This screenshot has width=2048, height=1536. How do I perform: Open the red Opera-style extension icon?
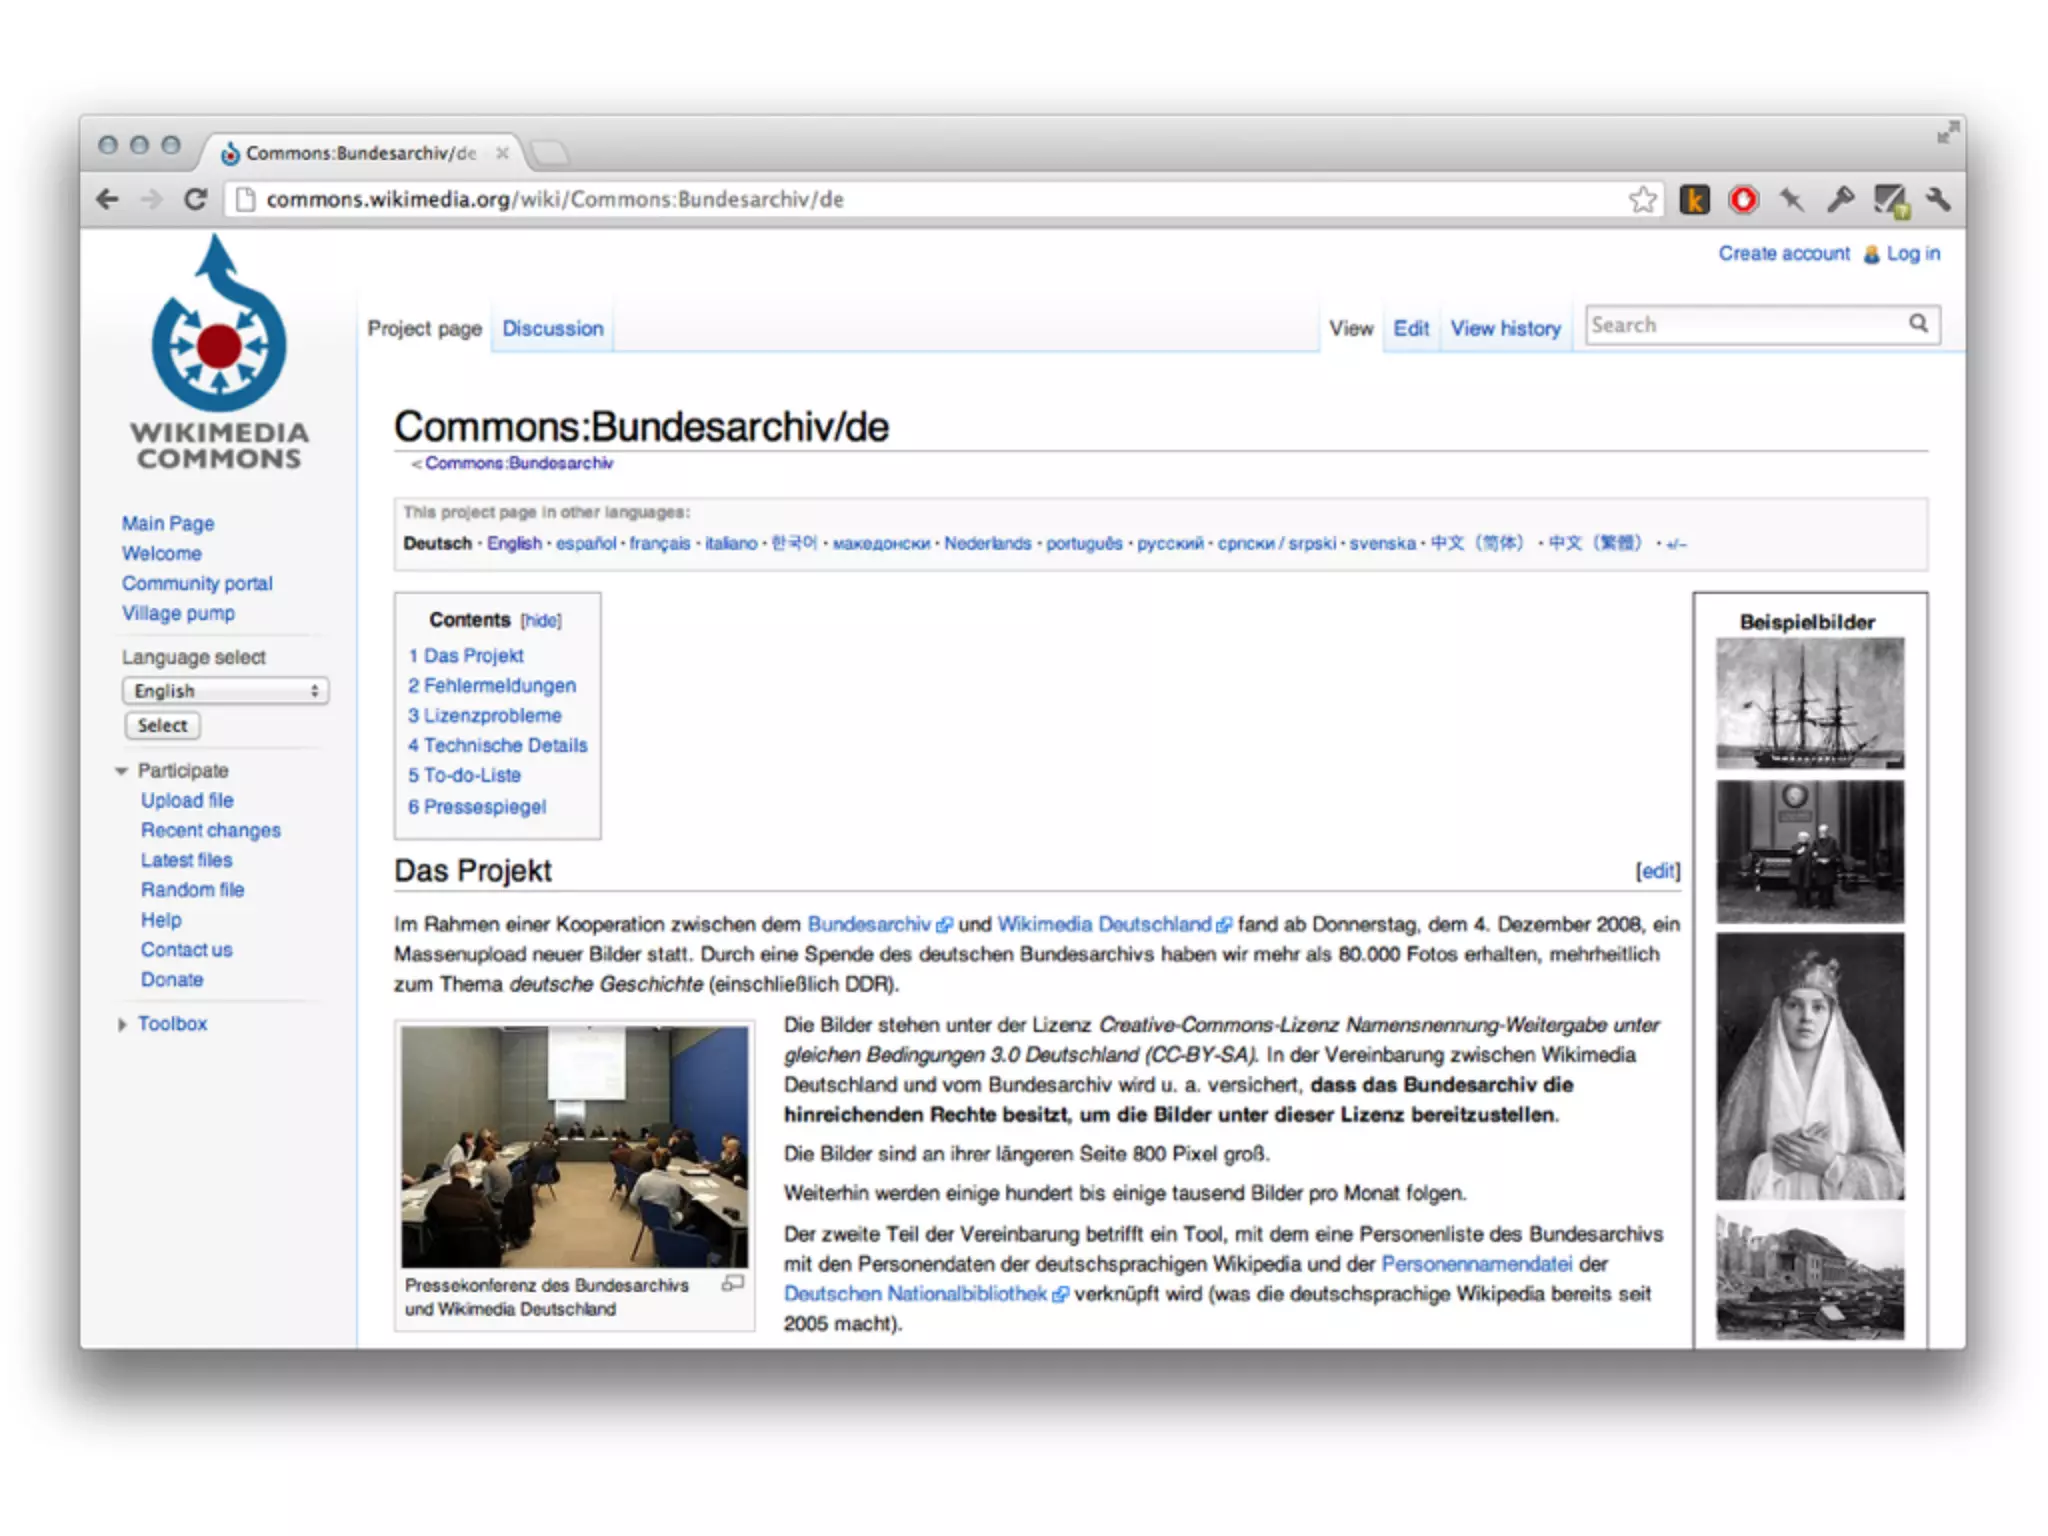pos(1743,199)
